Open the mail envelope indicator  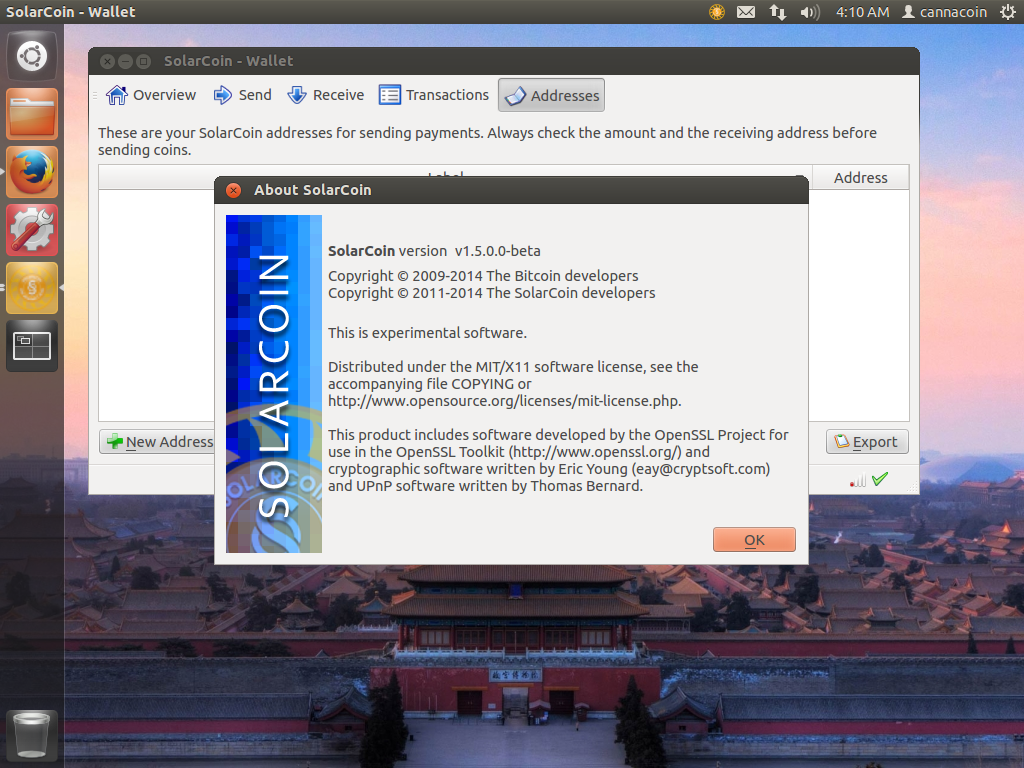pos(746,12)
